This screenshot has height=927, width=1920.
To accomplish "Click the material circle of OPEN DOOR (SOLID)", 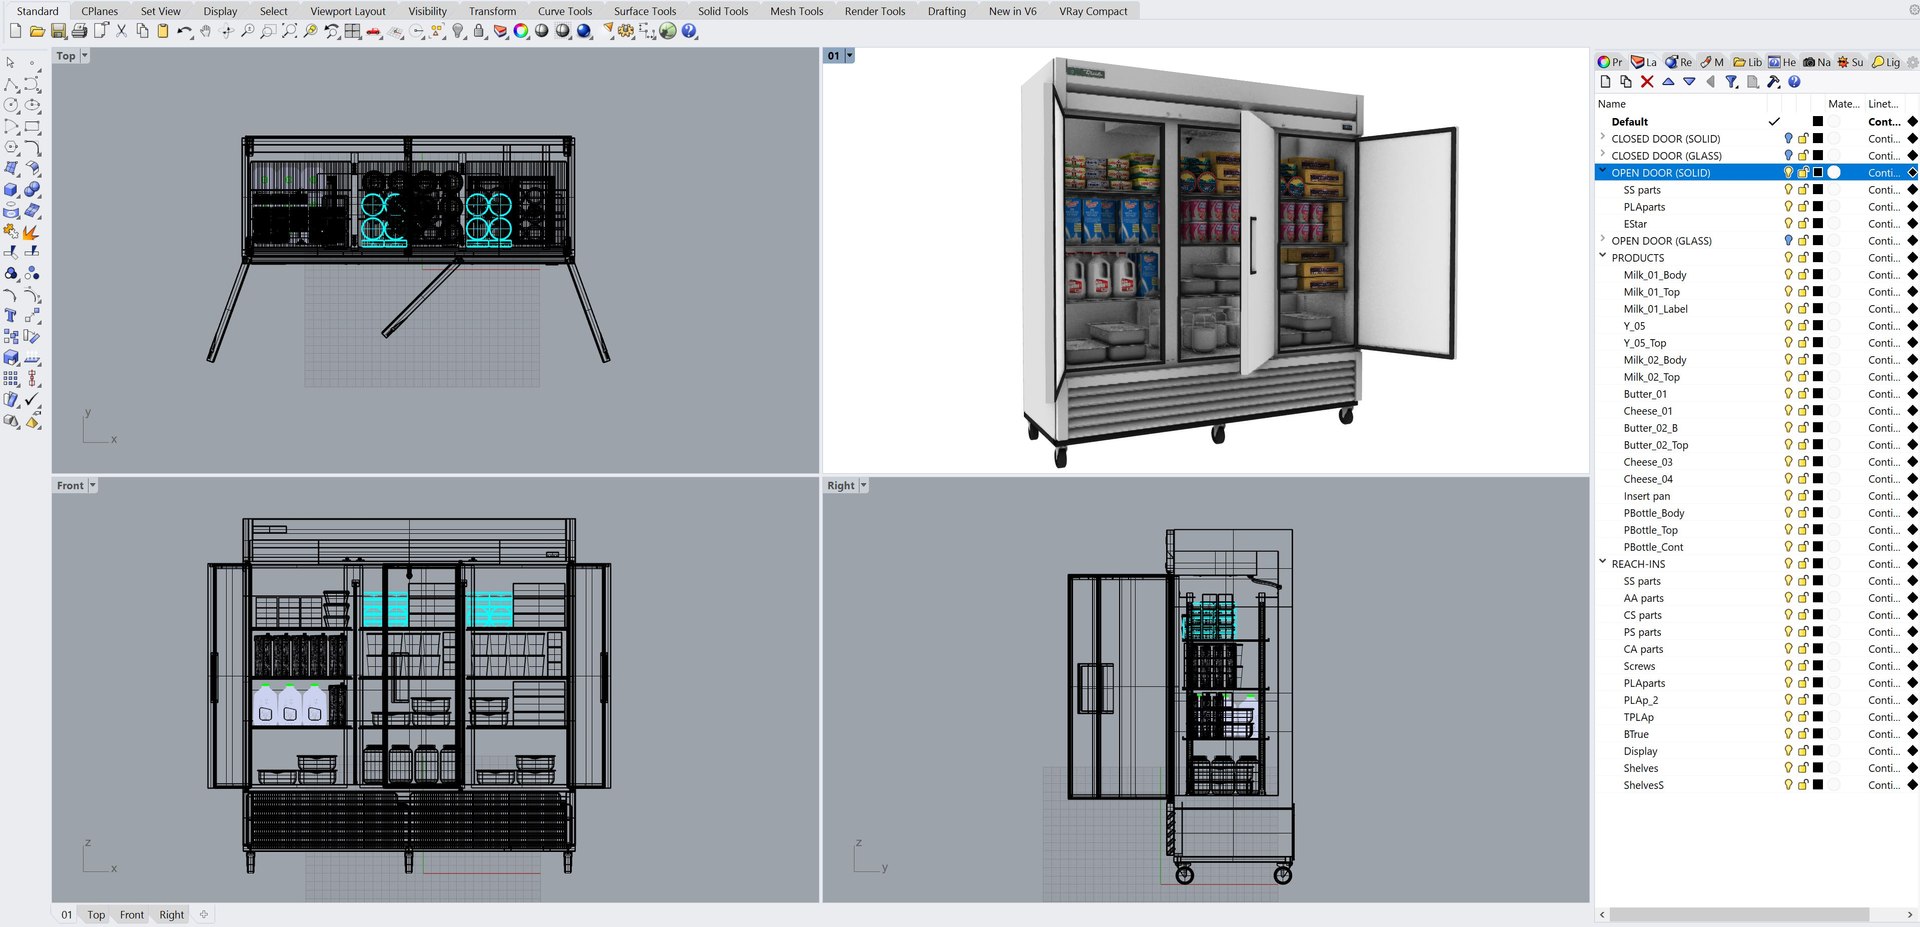I will (x=1834, y=173).
